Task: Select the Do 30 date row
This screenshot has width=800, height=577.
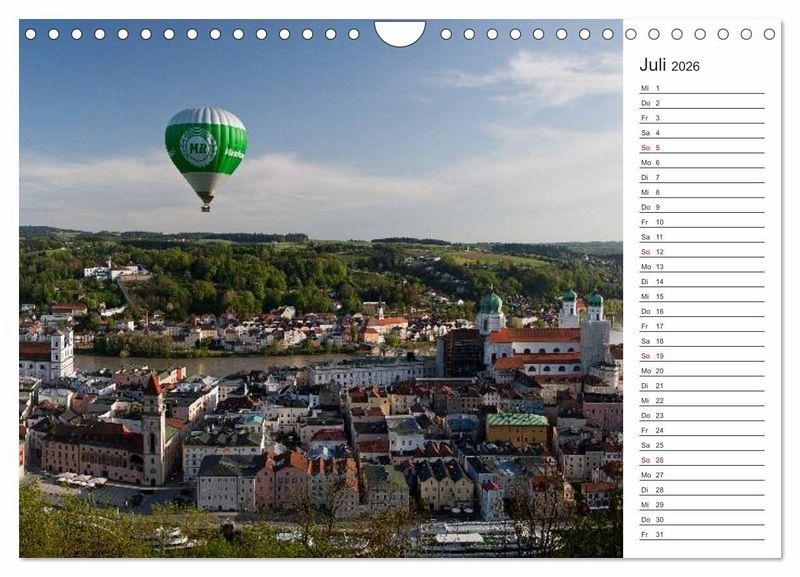Action: 702,519
